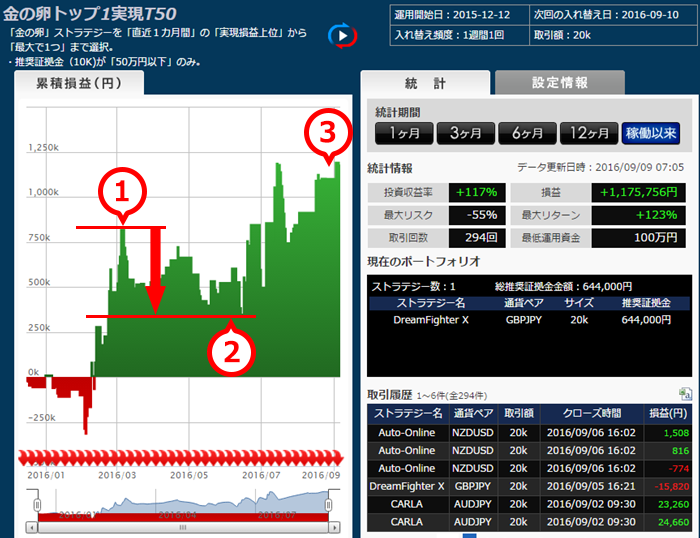Click the circled number 3 annotation marker
The image size is (700, 538).
click(326, 132)
